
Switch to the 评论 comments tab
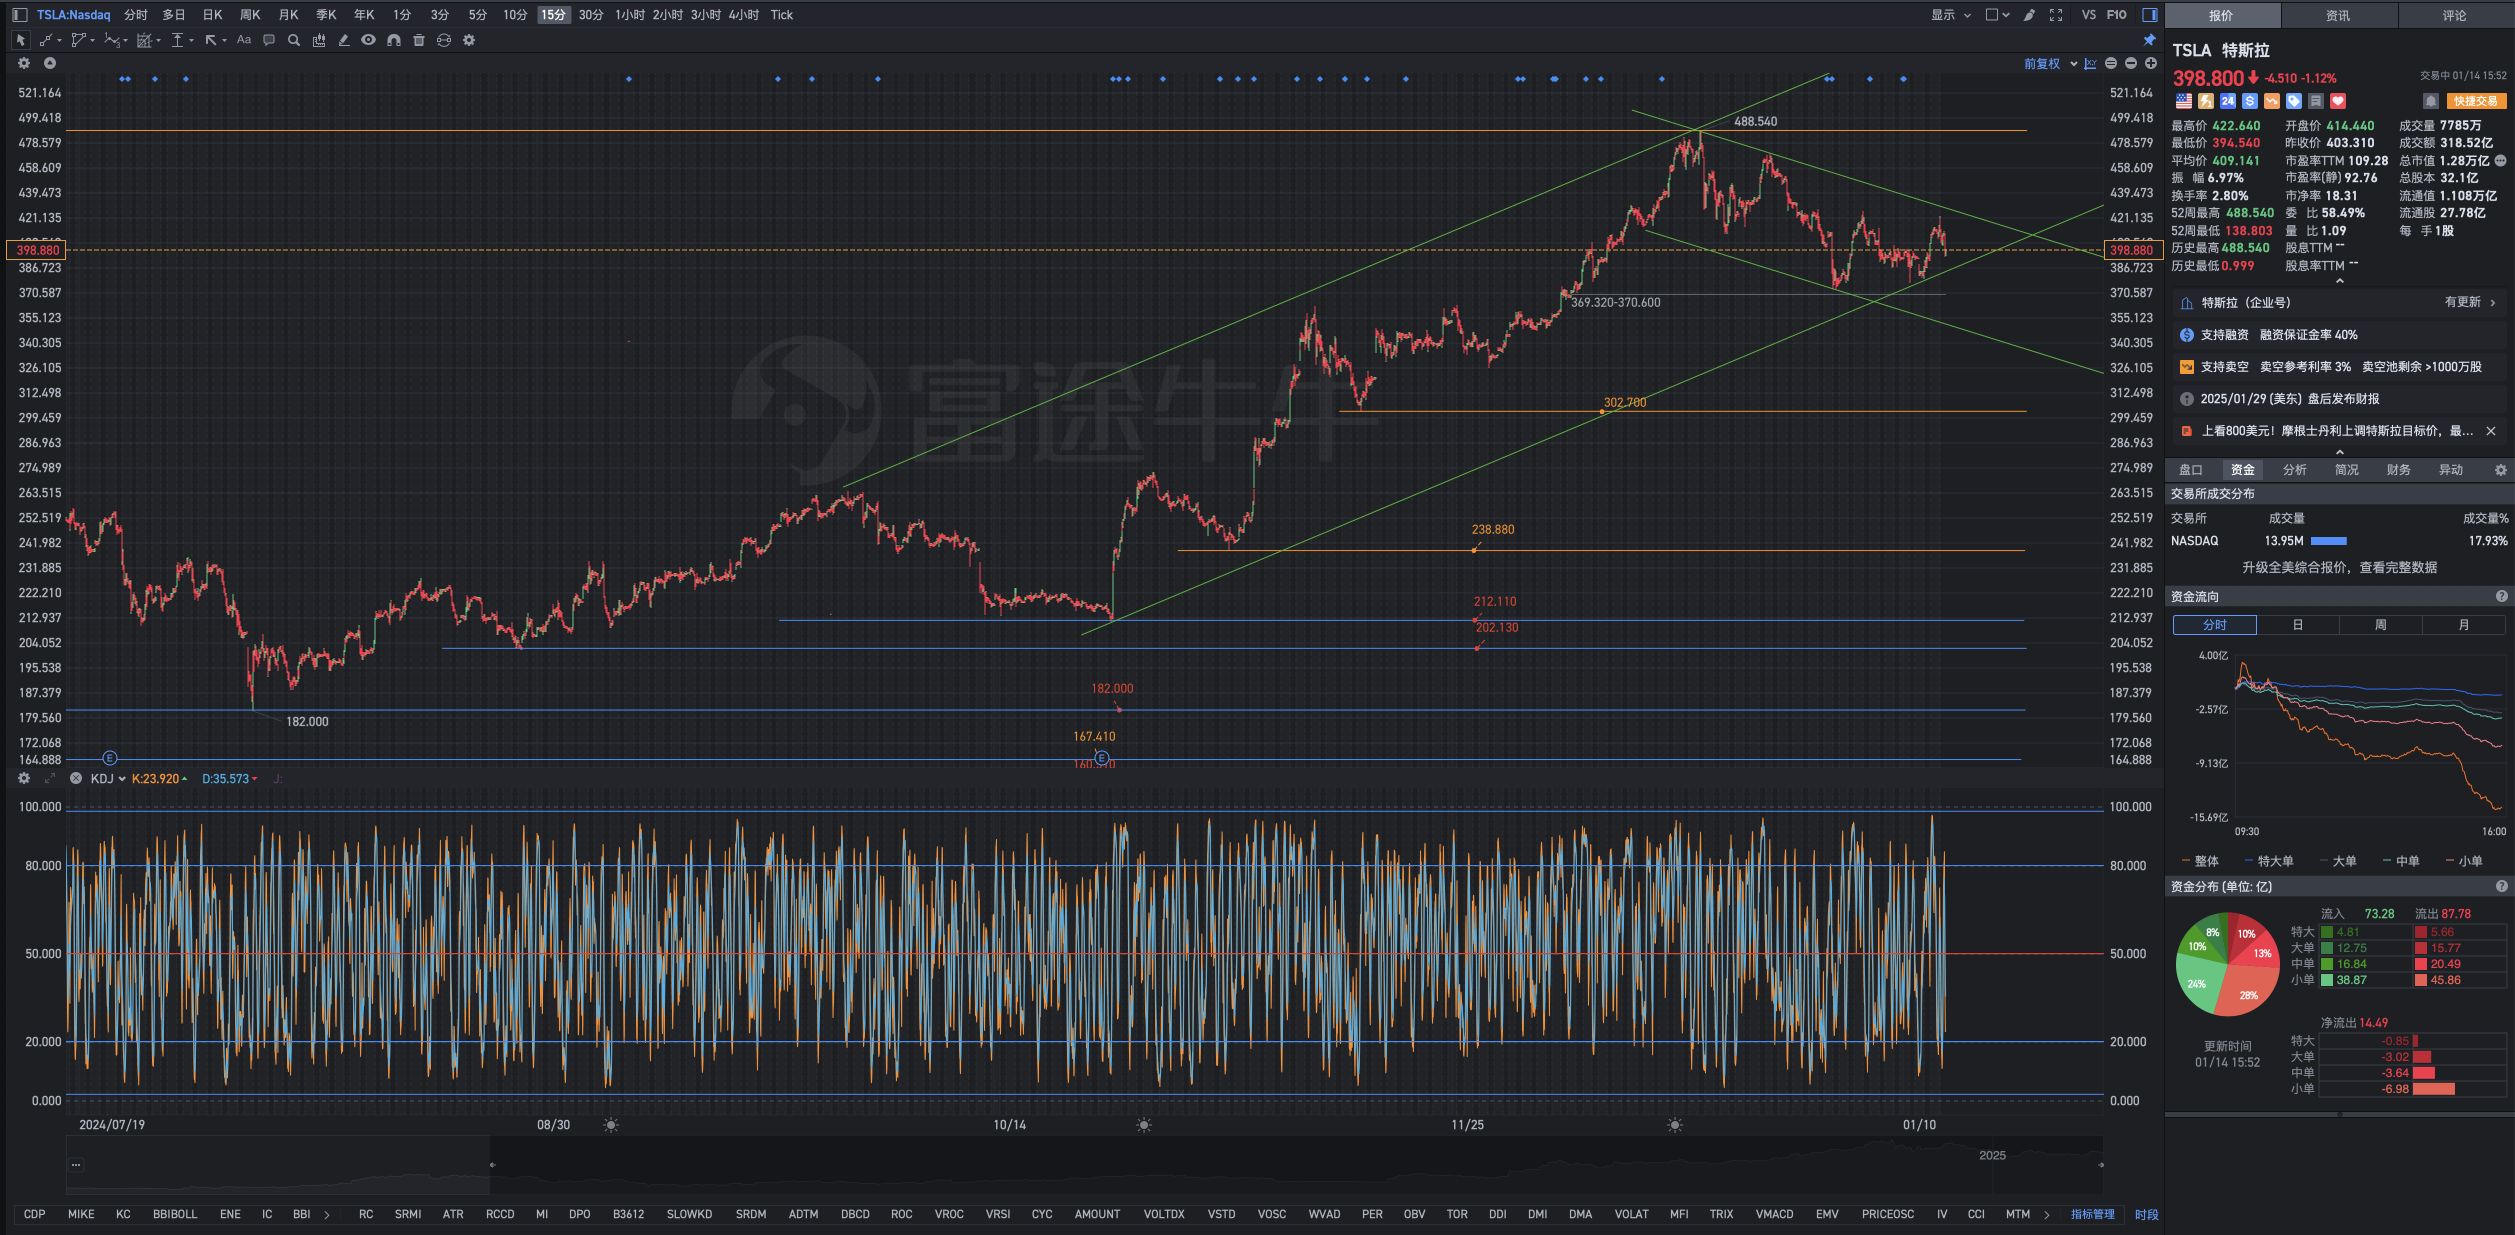click(x=2455, y=15)
